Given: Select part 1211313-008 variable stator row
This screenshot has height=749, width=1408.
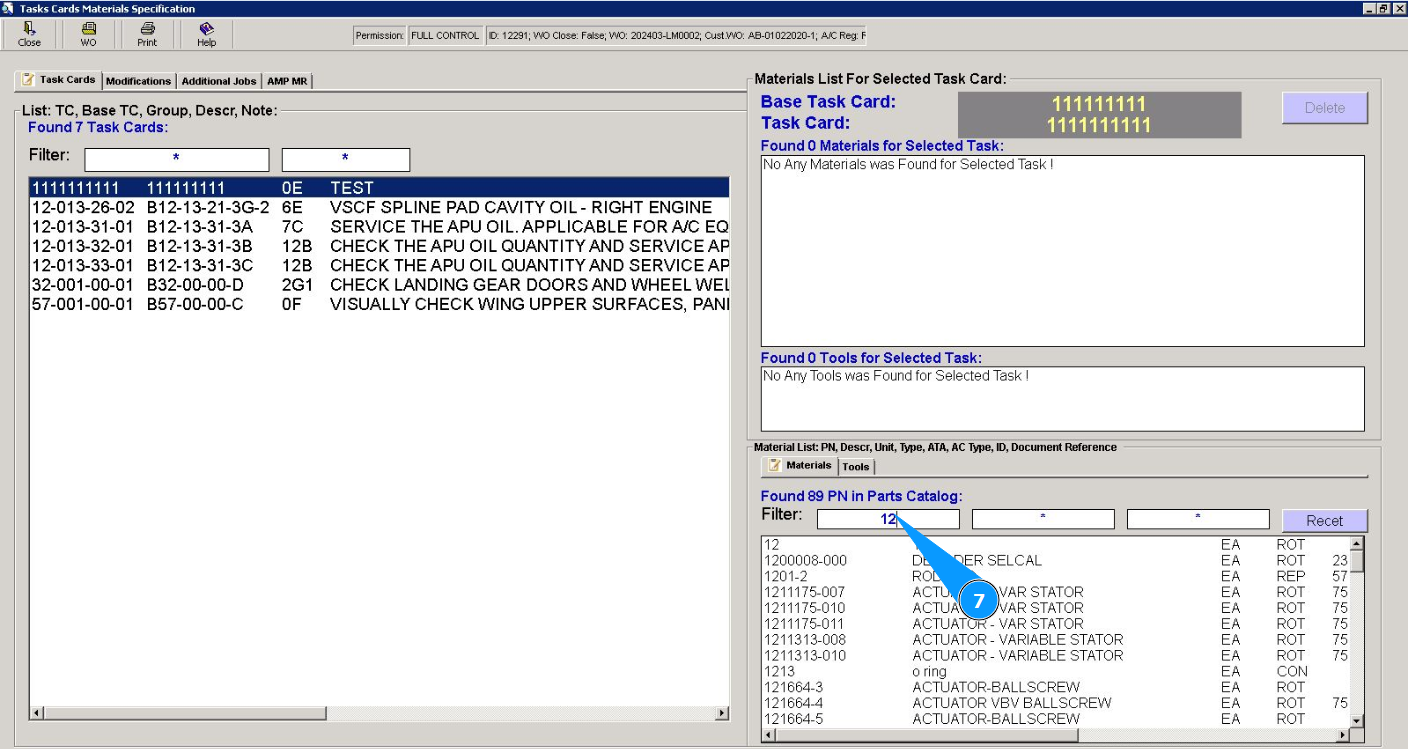Looking at the screenshot, I should tap(1055, 640).
